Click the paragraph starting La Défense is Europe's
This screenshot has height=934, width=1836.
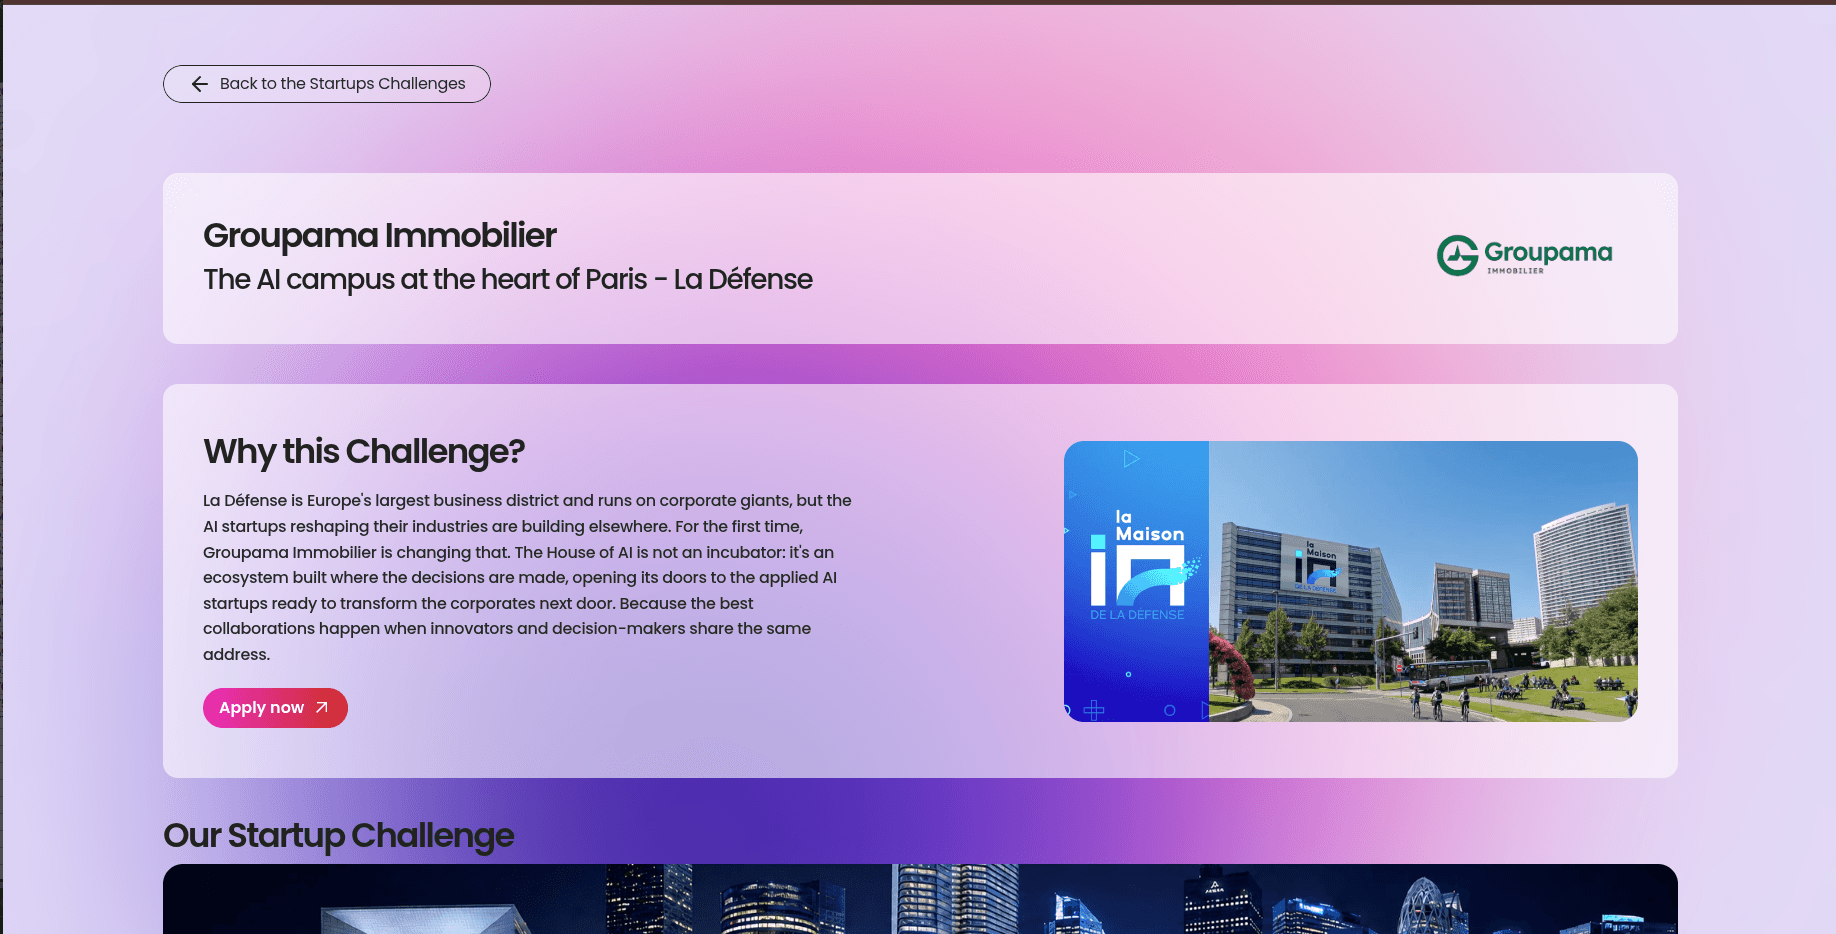coord(527,577)
